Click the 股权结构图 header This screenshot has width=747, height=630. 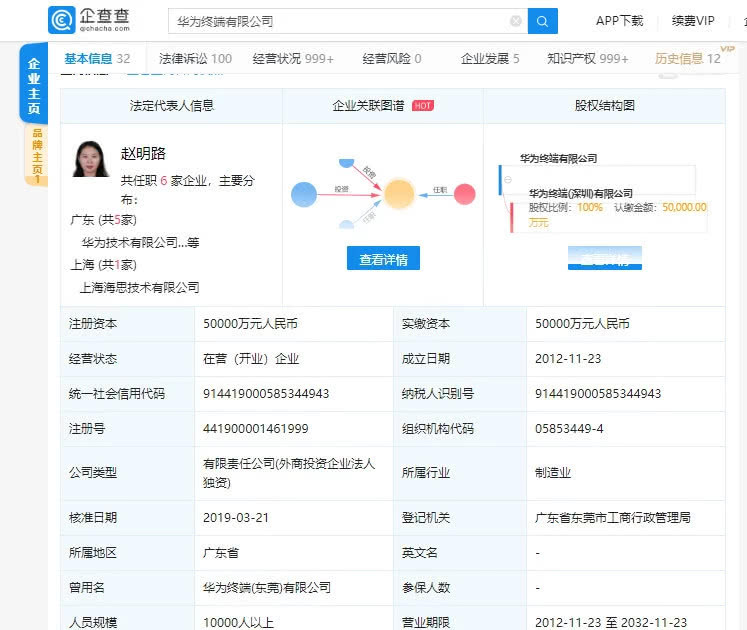click(x=605, y=106)
